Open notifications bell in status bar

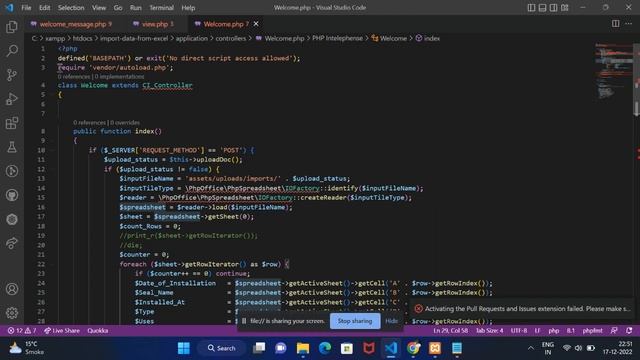tap(629, 331)
